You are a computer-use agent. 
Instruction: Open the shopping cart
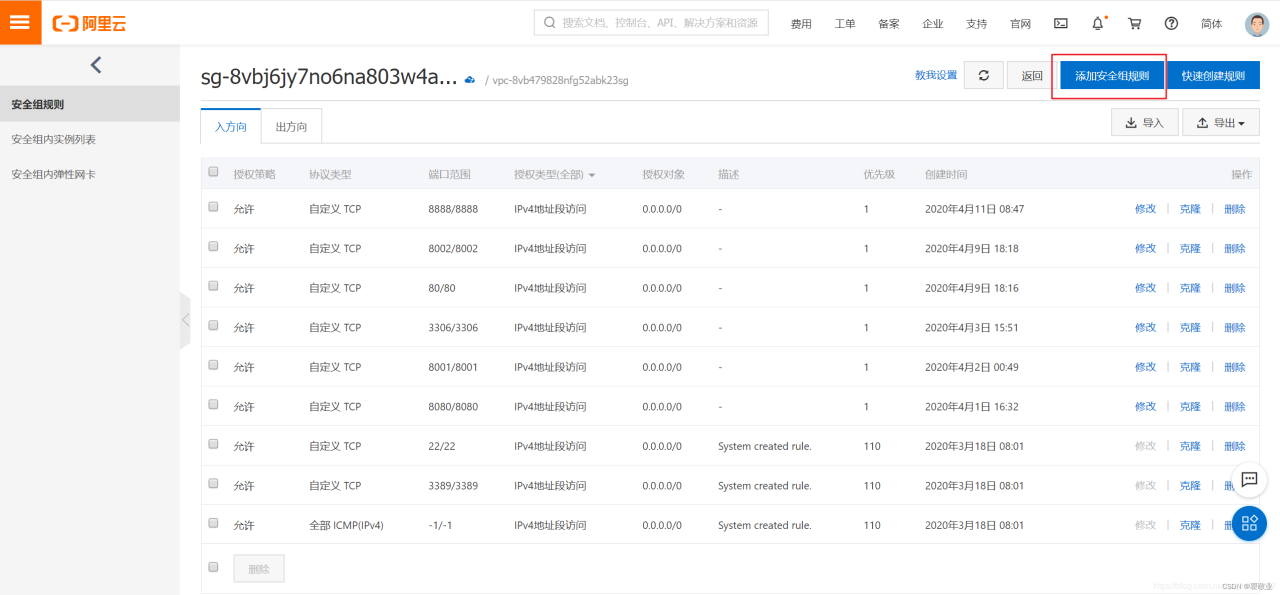(1134, 23)
